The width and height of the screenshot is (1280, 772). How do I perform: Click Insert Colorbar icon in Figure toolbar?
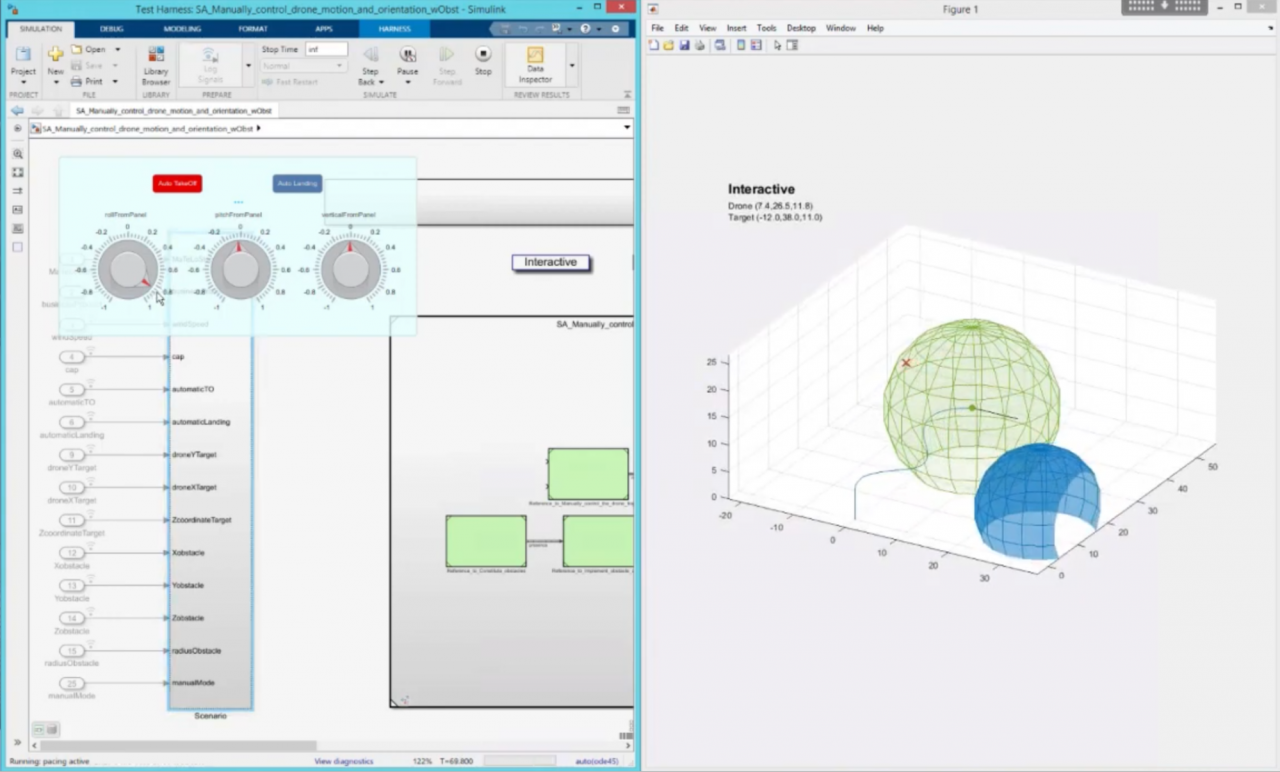[x=741, y=45]
